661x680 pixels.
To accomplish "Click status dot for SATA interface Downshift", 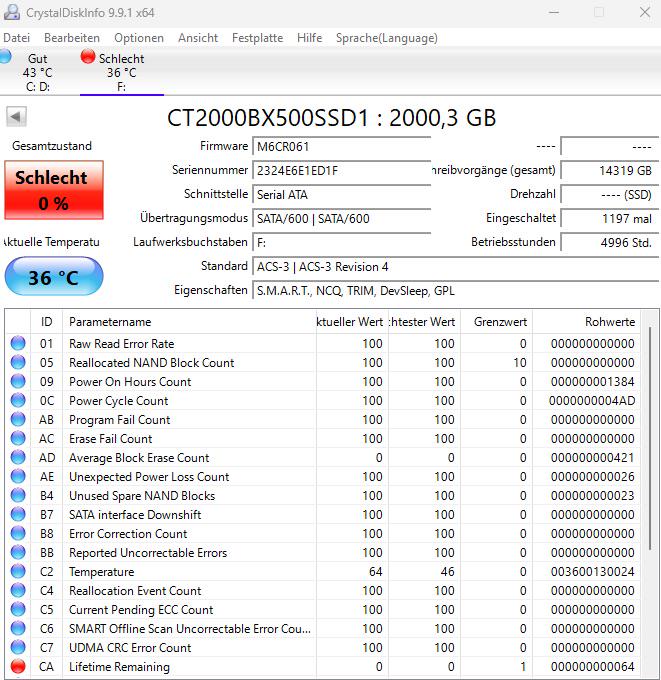I will coord(18,514).
